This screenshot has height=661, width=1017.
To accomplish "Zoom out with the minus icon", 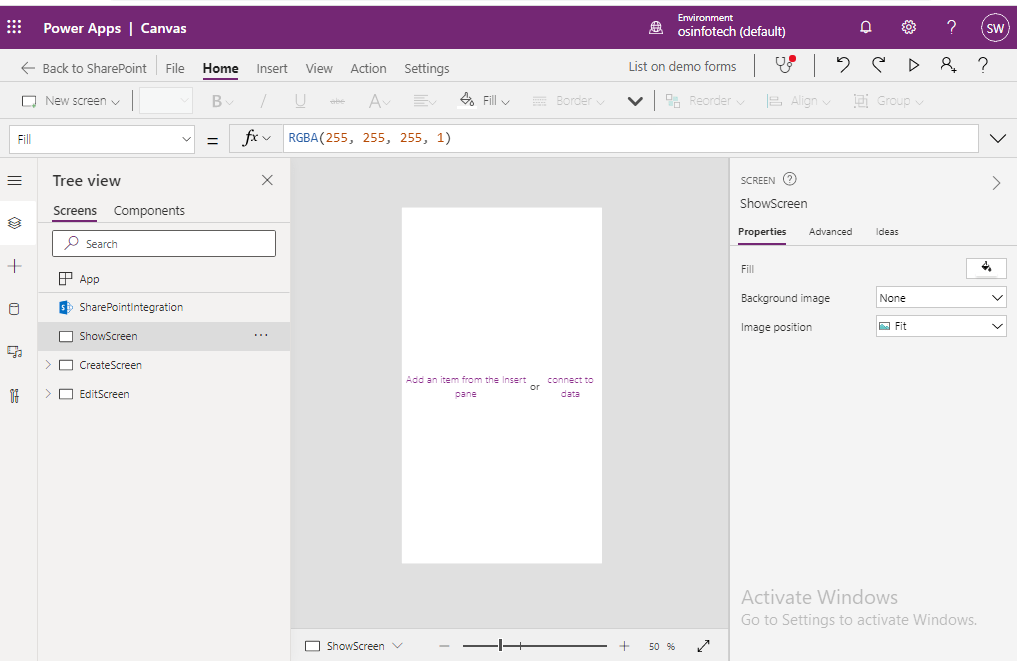I will [x=444, y=646].
